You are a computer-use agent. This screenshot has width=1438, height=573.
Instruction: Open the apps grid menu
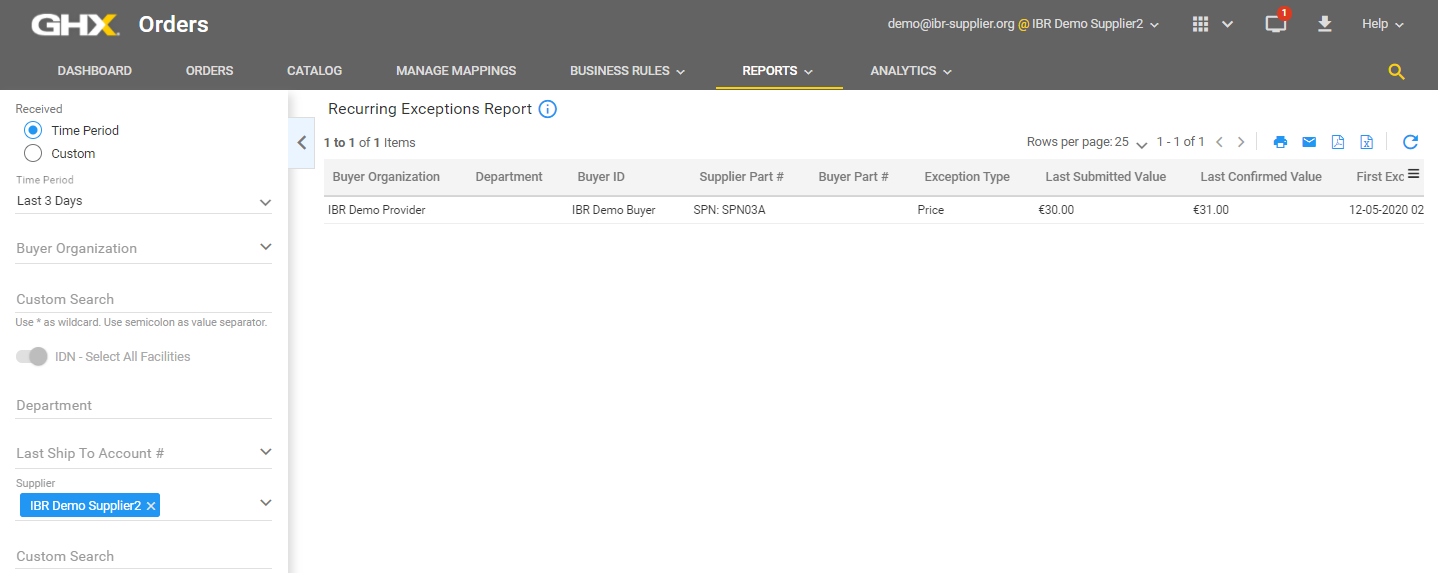[1201, 24]
